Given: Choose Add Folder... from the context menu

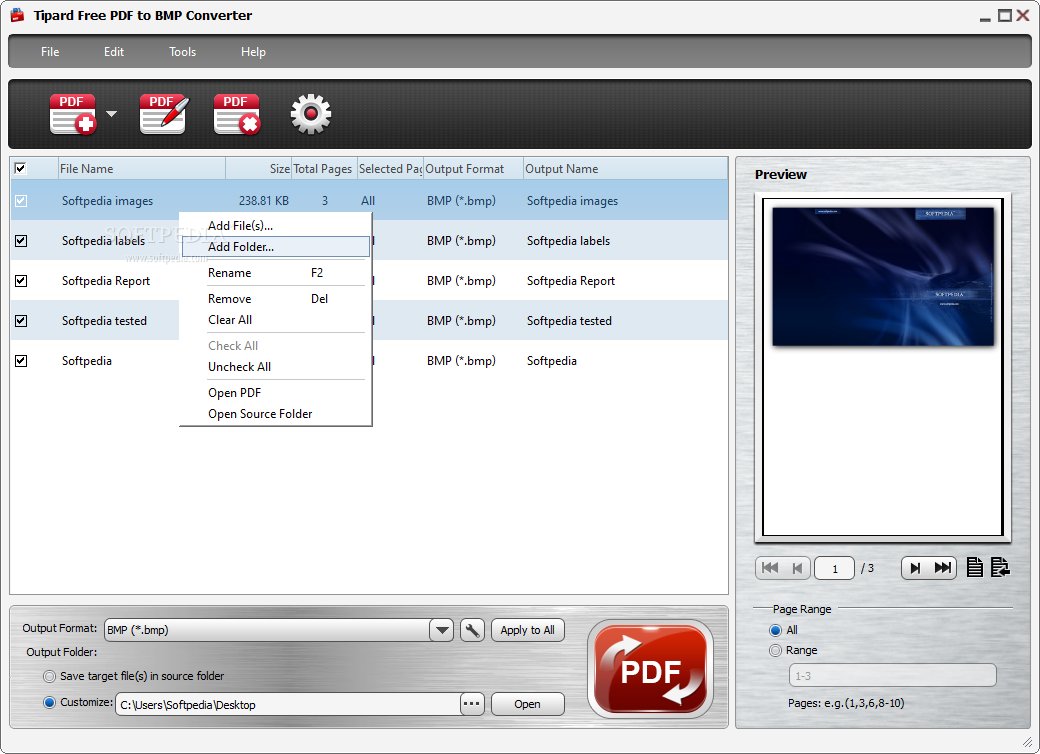Looking at the screenshot, I should (x=275, y=247).
